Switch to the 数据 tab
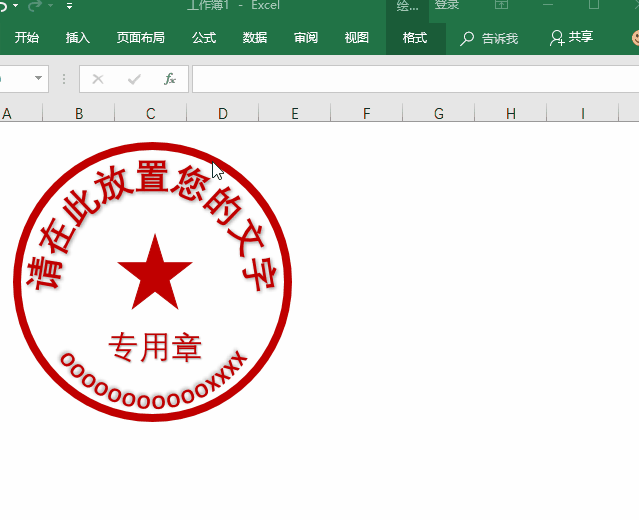Viewport: 639px width, 520px height. pos(255,38)
